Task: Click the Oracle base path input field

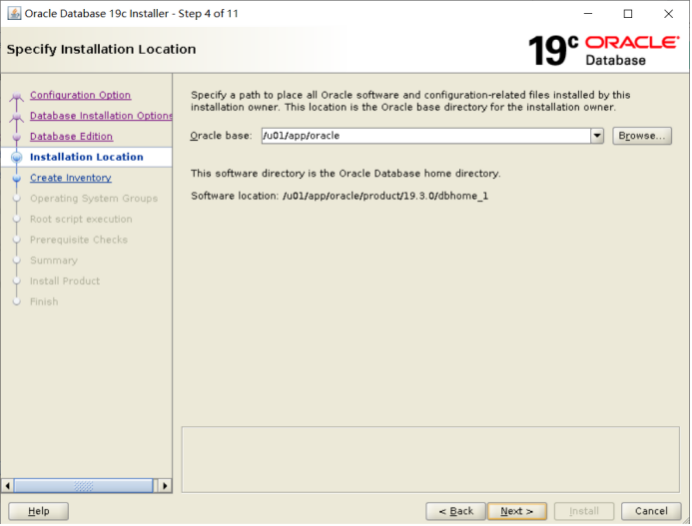Action: pyautogui.click(x=426, y=135)
